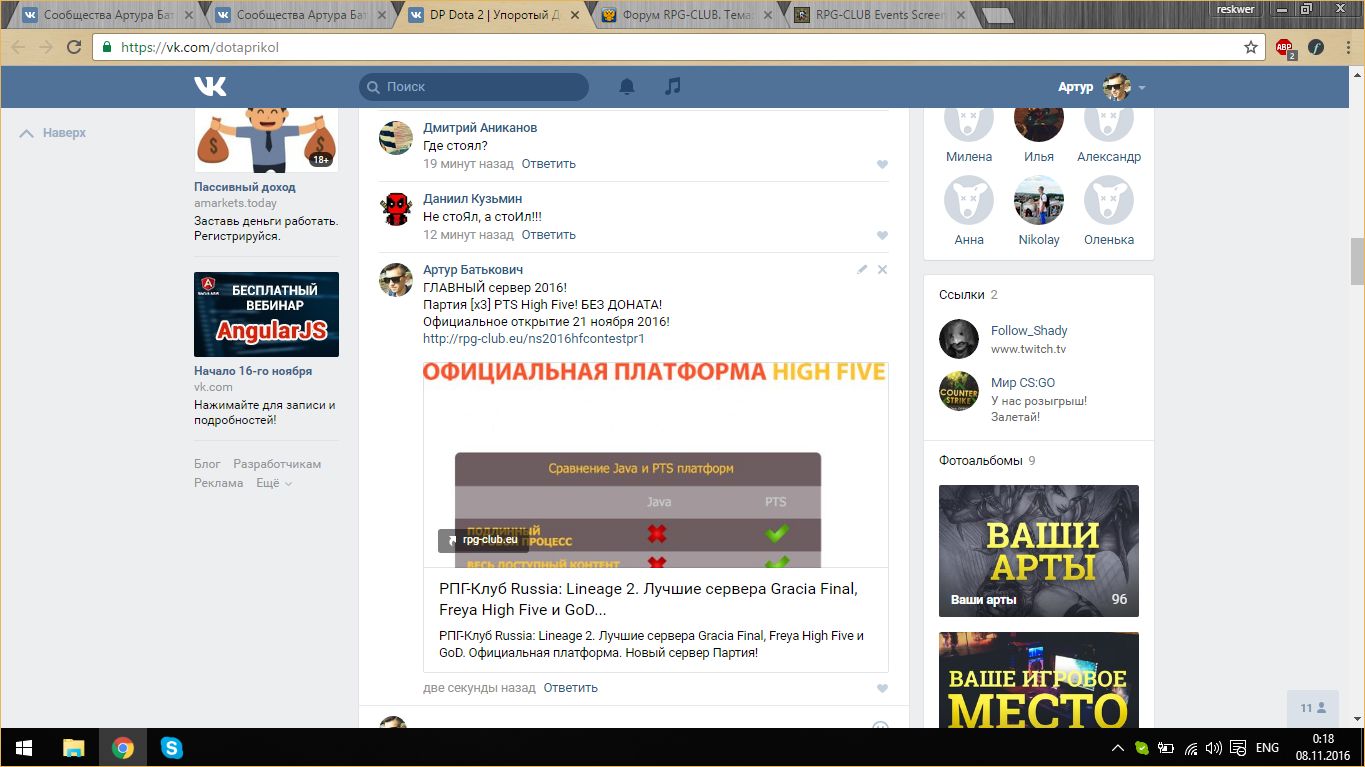
Task: Open the music player note icon
Action: [x=673, y=87]
